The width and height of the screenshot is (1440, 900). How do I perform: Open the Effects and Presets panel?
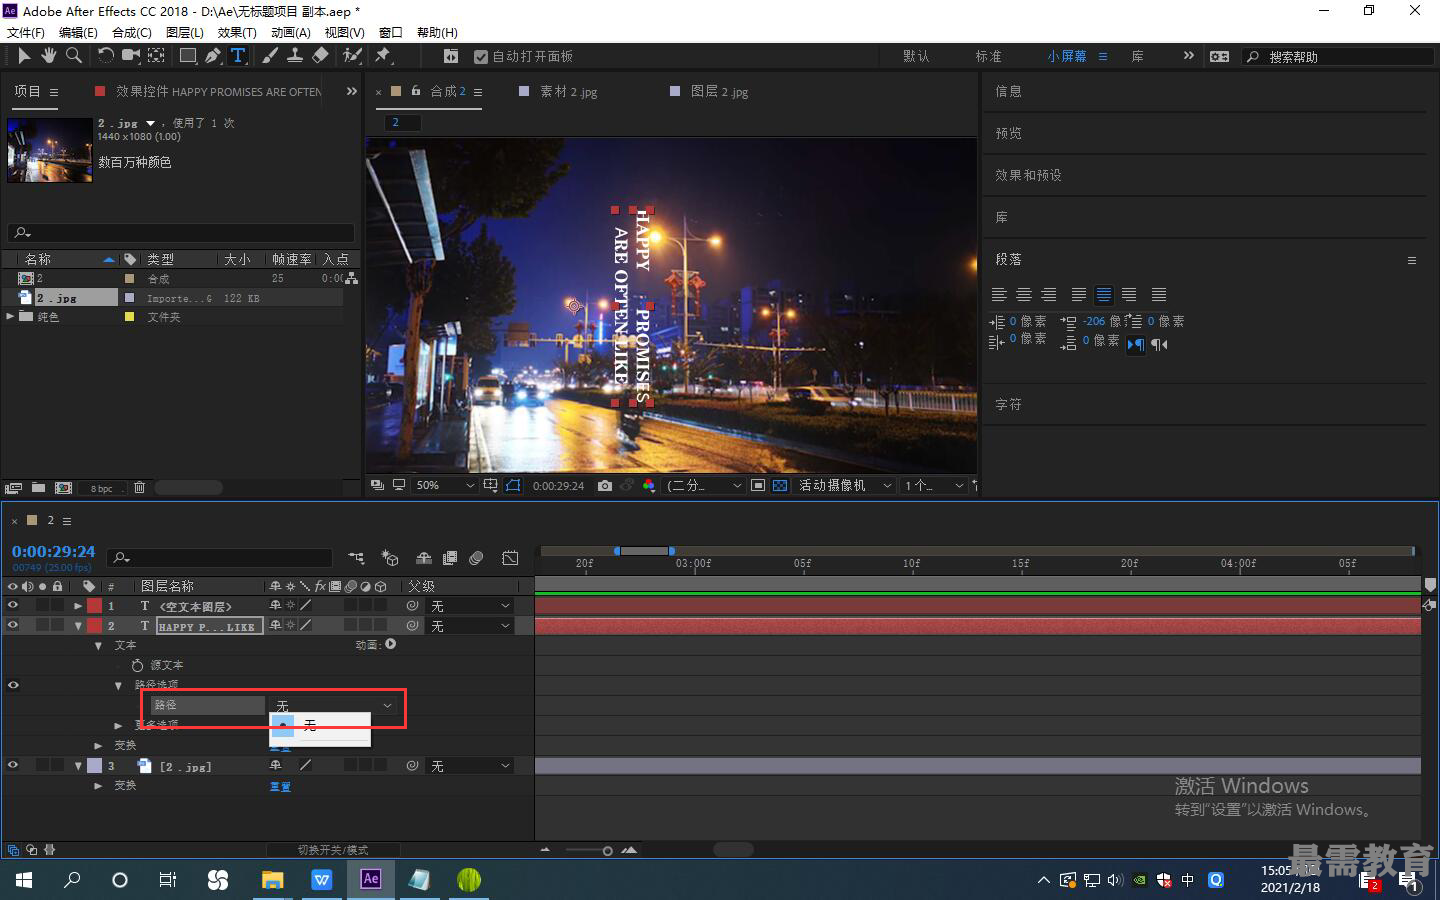click(x=1029, y=175)
